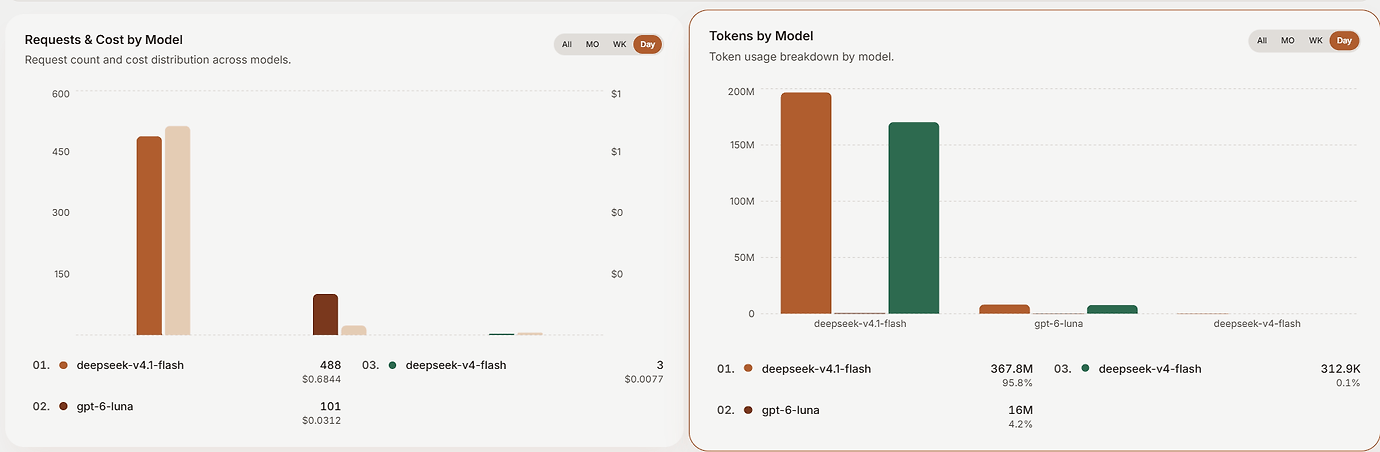Image resolution: width=1380 pixels, height=452 pixels.
Task: Click gpt-6-luna brown legend dot in Requests panel
Action: [x=64, y=406]
